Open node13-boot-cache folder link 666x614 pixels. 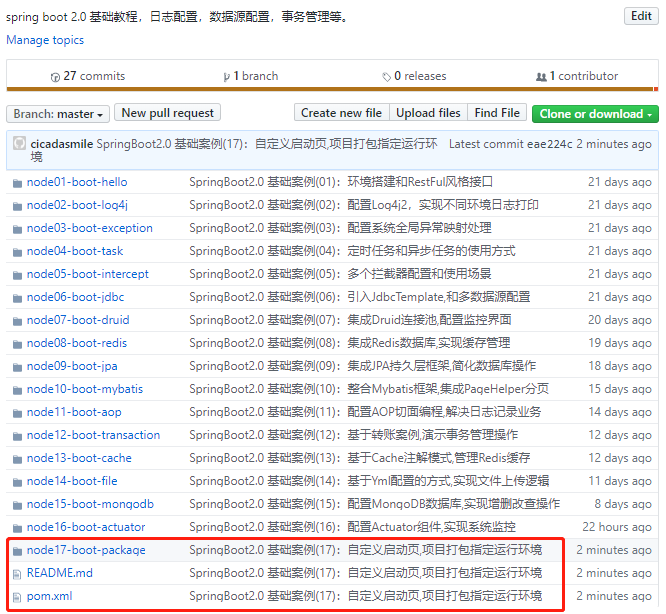point(79,458)
